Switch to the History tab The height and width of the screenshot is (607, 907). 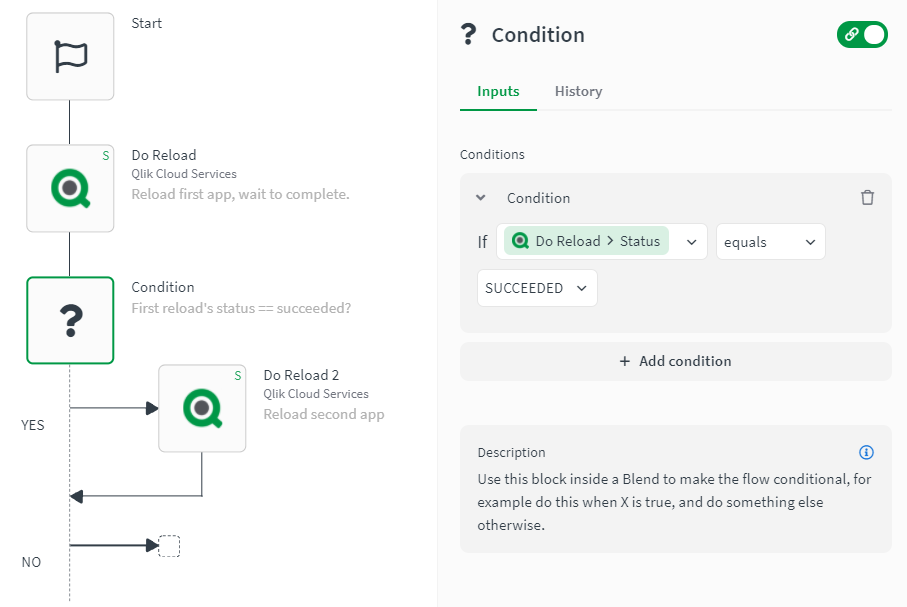point(578,91)
